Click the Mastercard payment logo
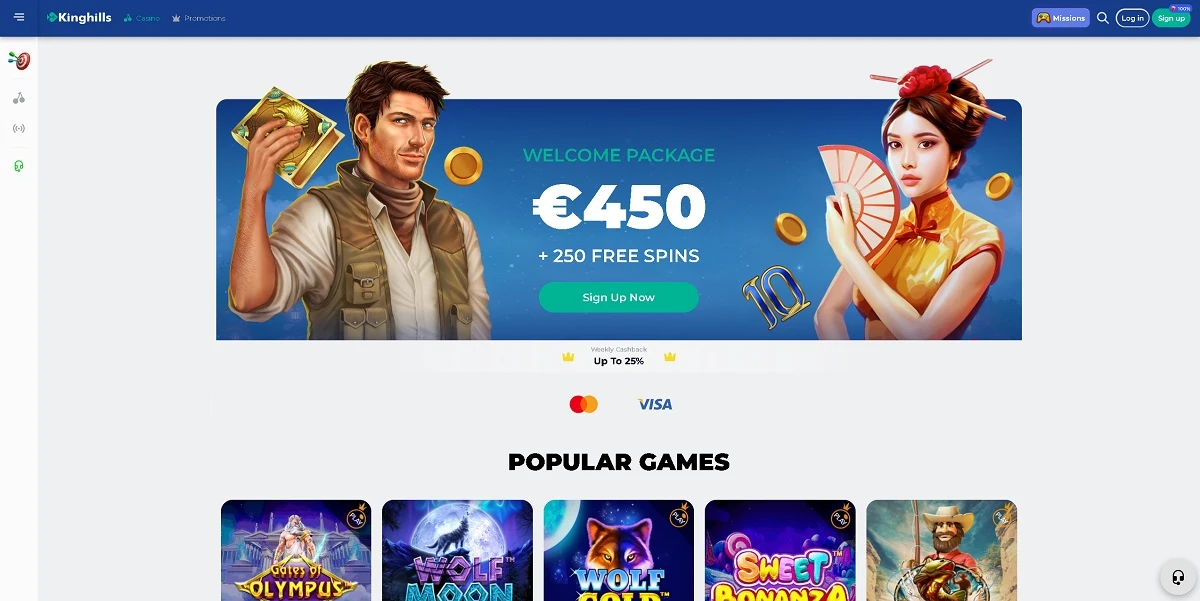 pos(583,404)
